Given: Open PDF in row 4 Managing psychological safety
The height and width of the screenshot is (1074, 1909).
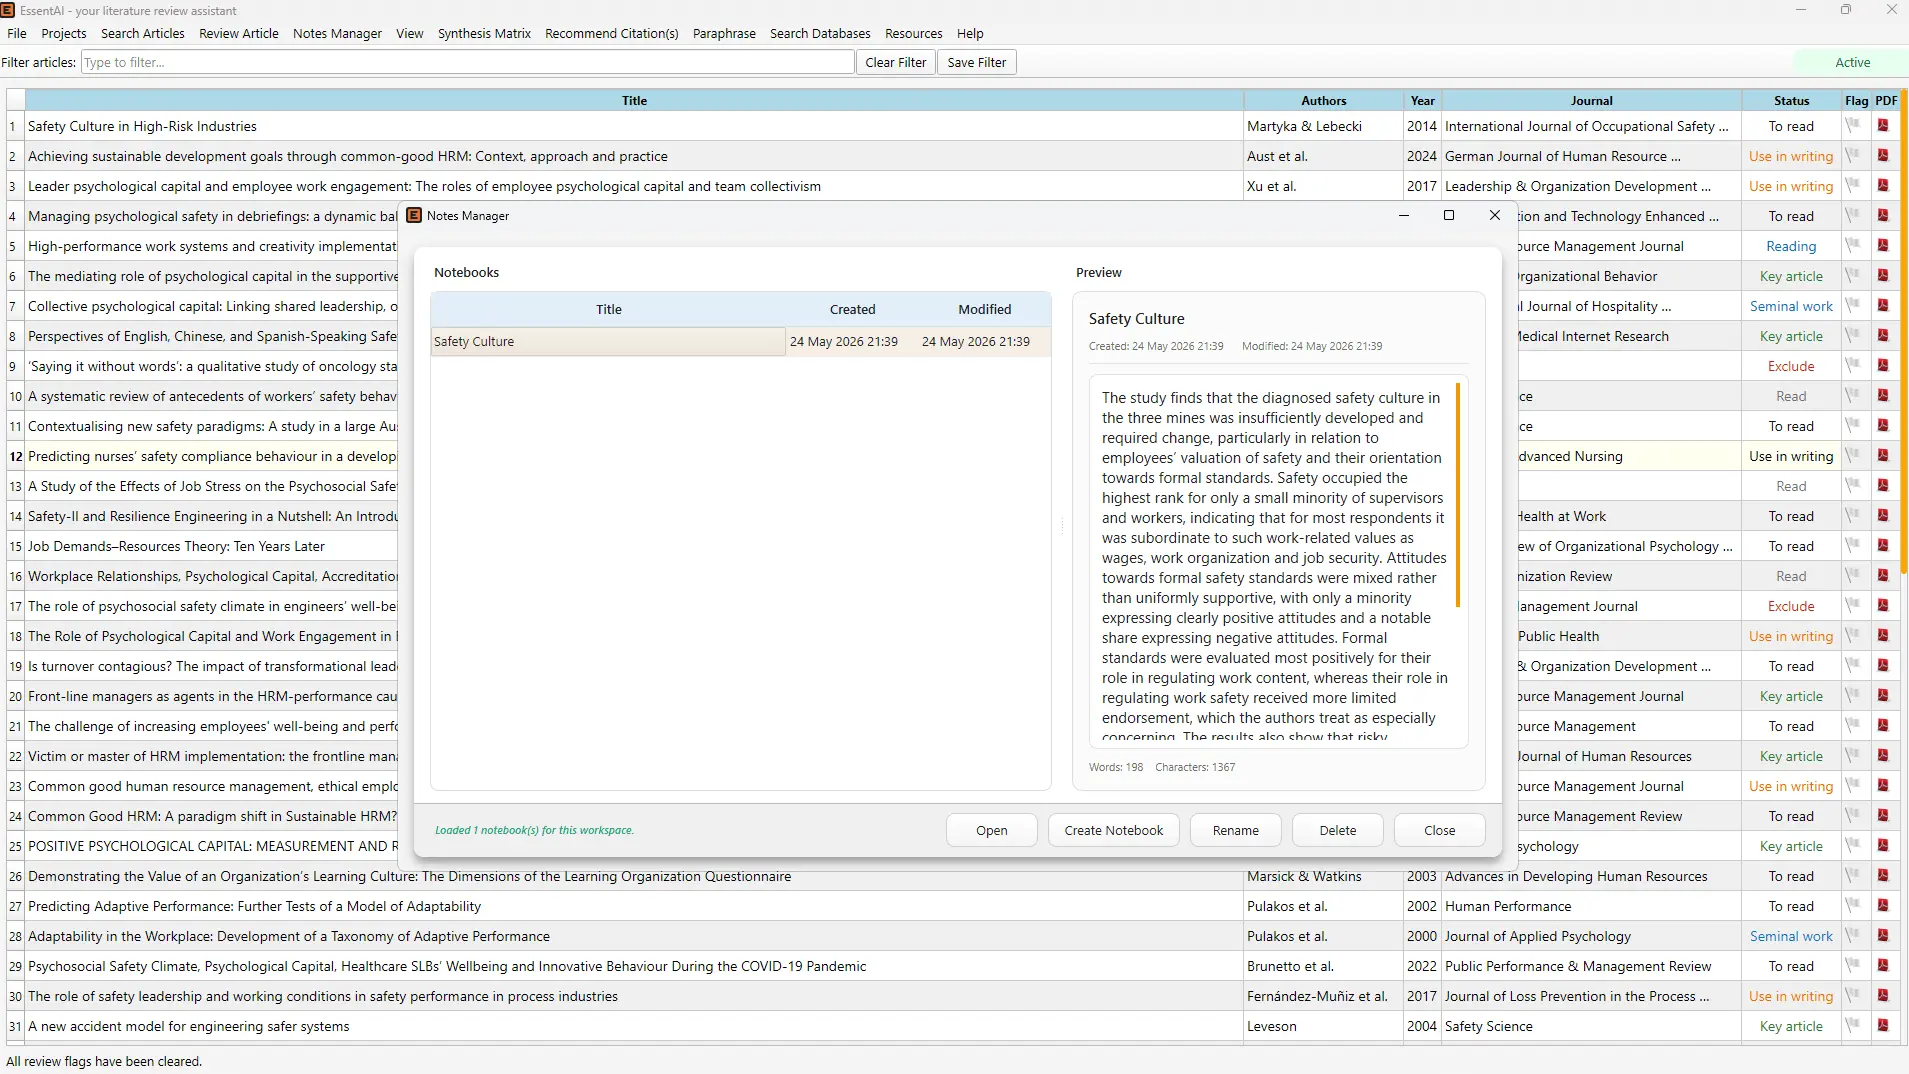Looking at the screenshot, I should 1883,216.
